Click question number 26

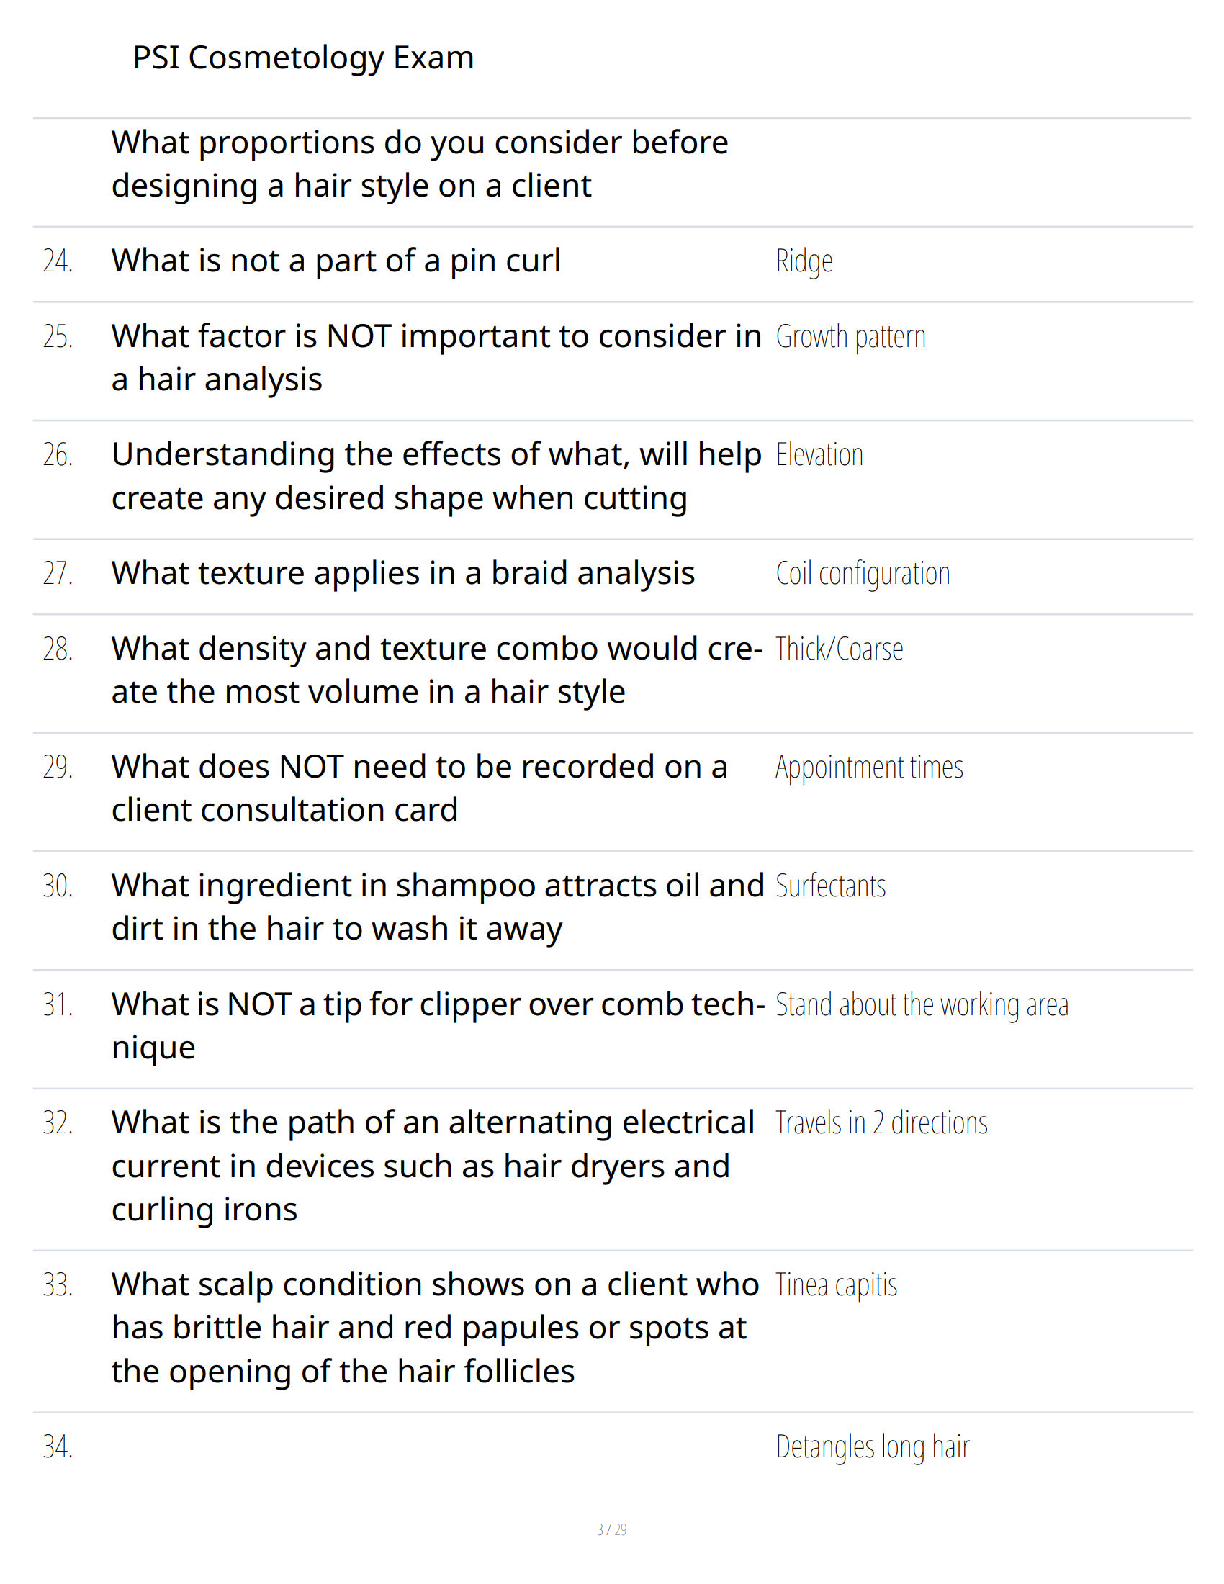tap(57, 455)
